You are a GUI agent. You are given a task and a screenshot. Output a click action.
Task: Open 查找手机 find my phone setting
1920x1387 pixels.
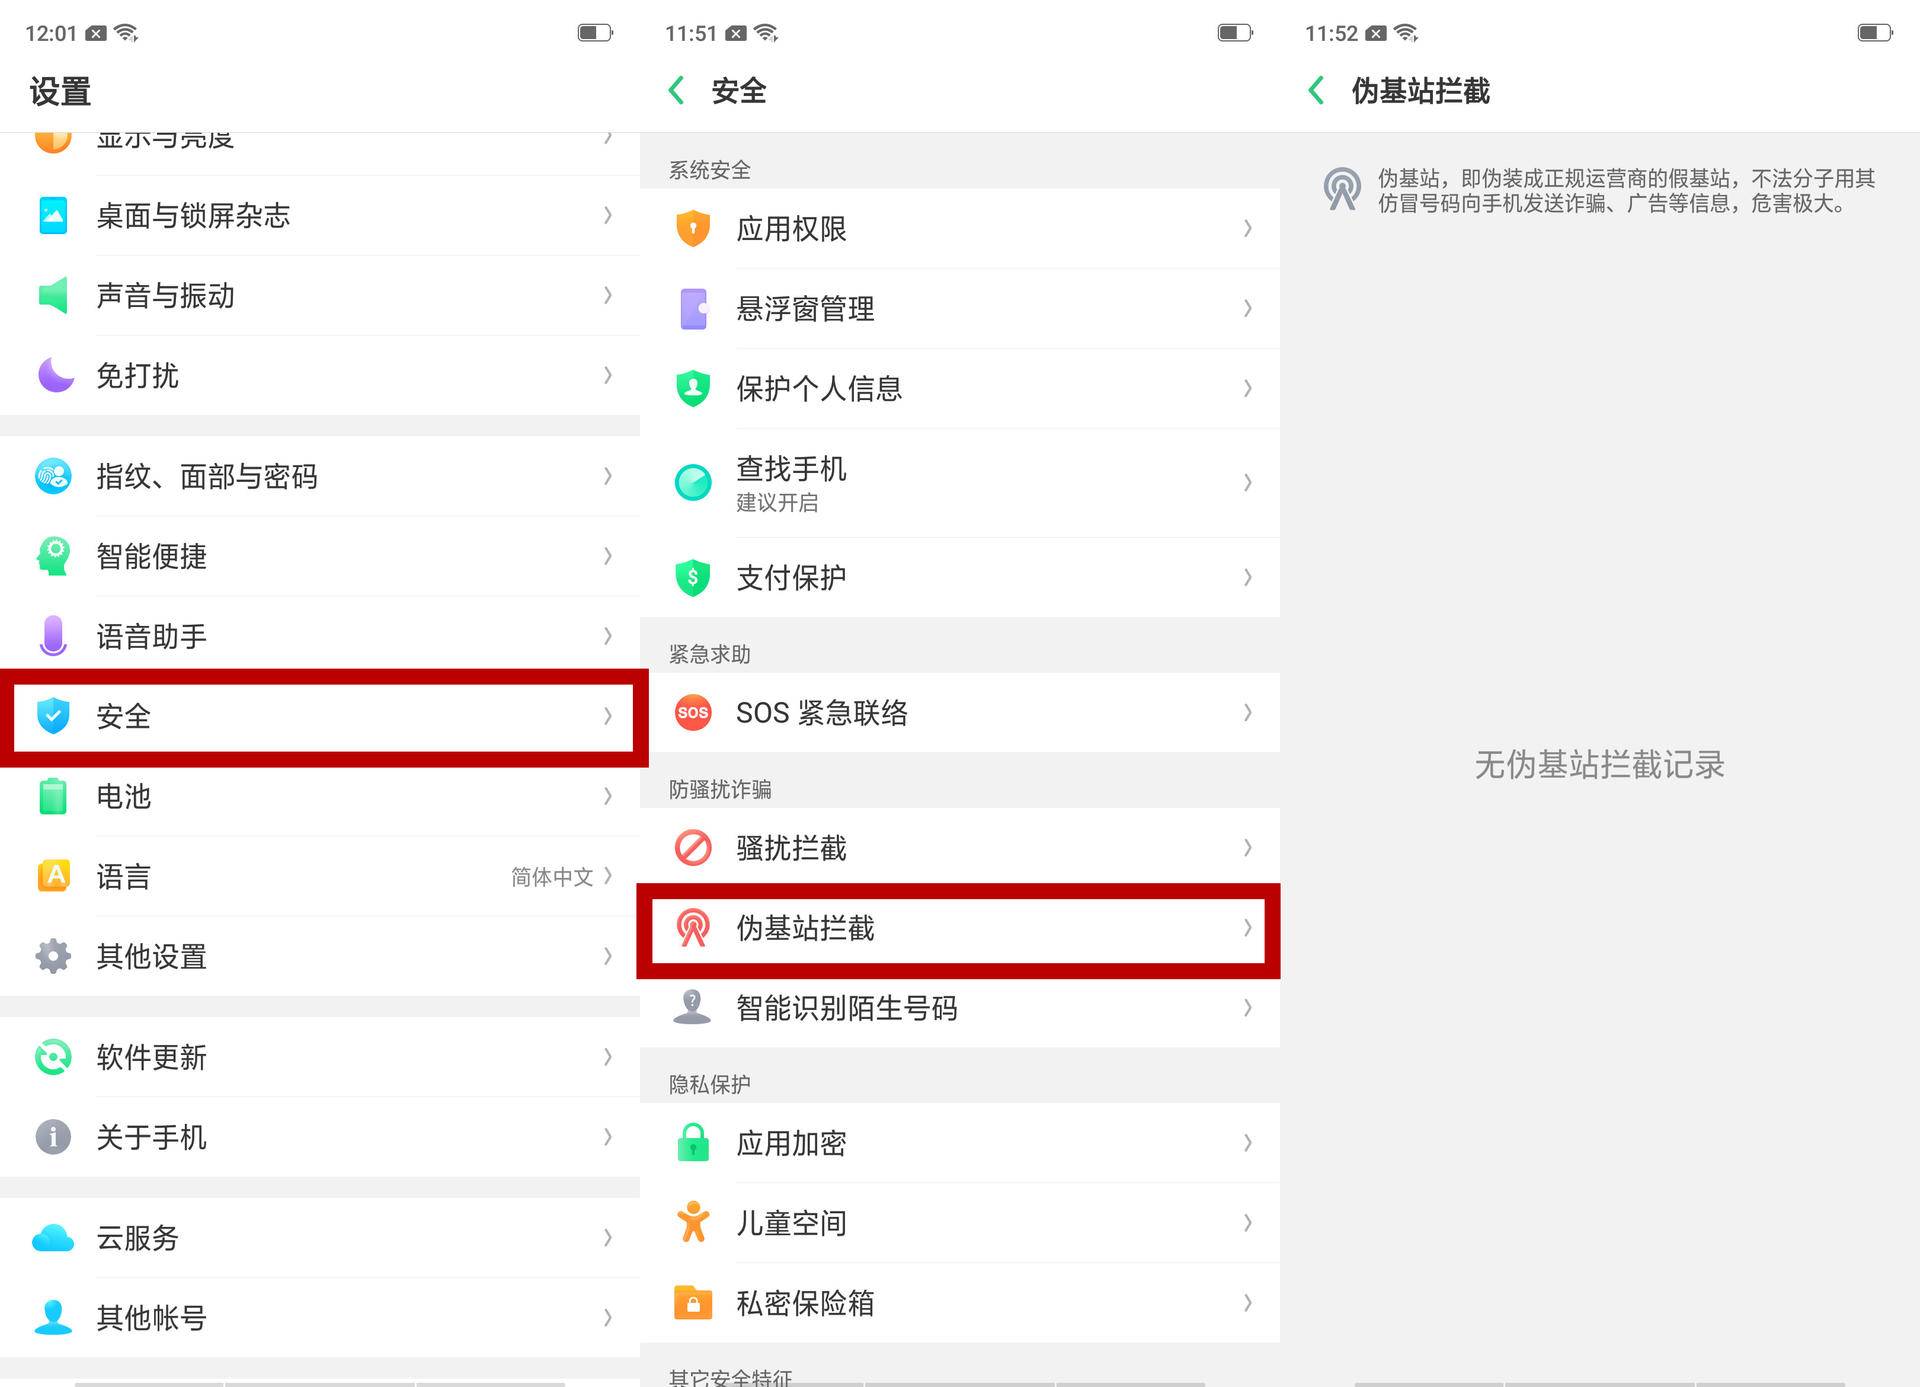click(791, 483)
